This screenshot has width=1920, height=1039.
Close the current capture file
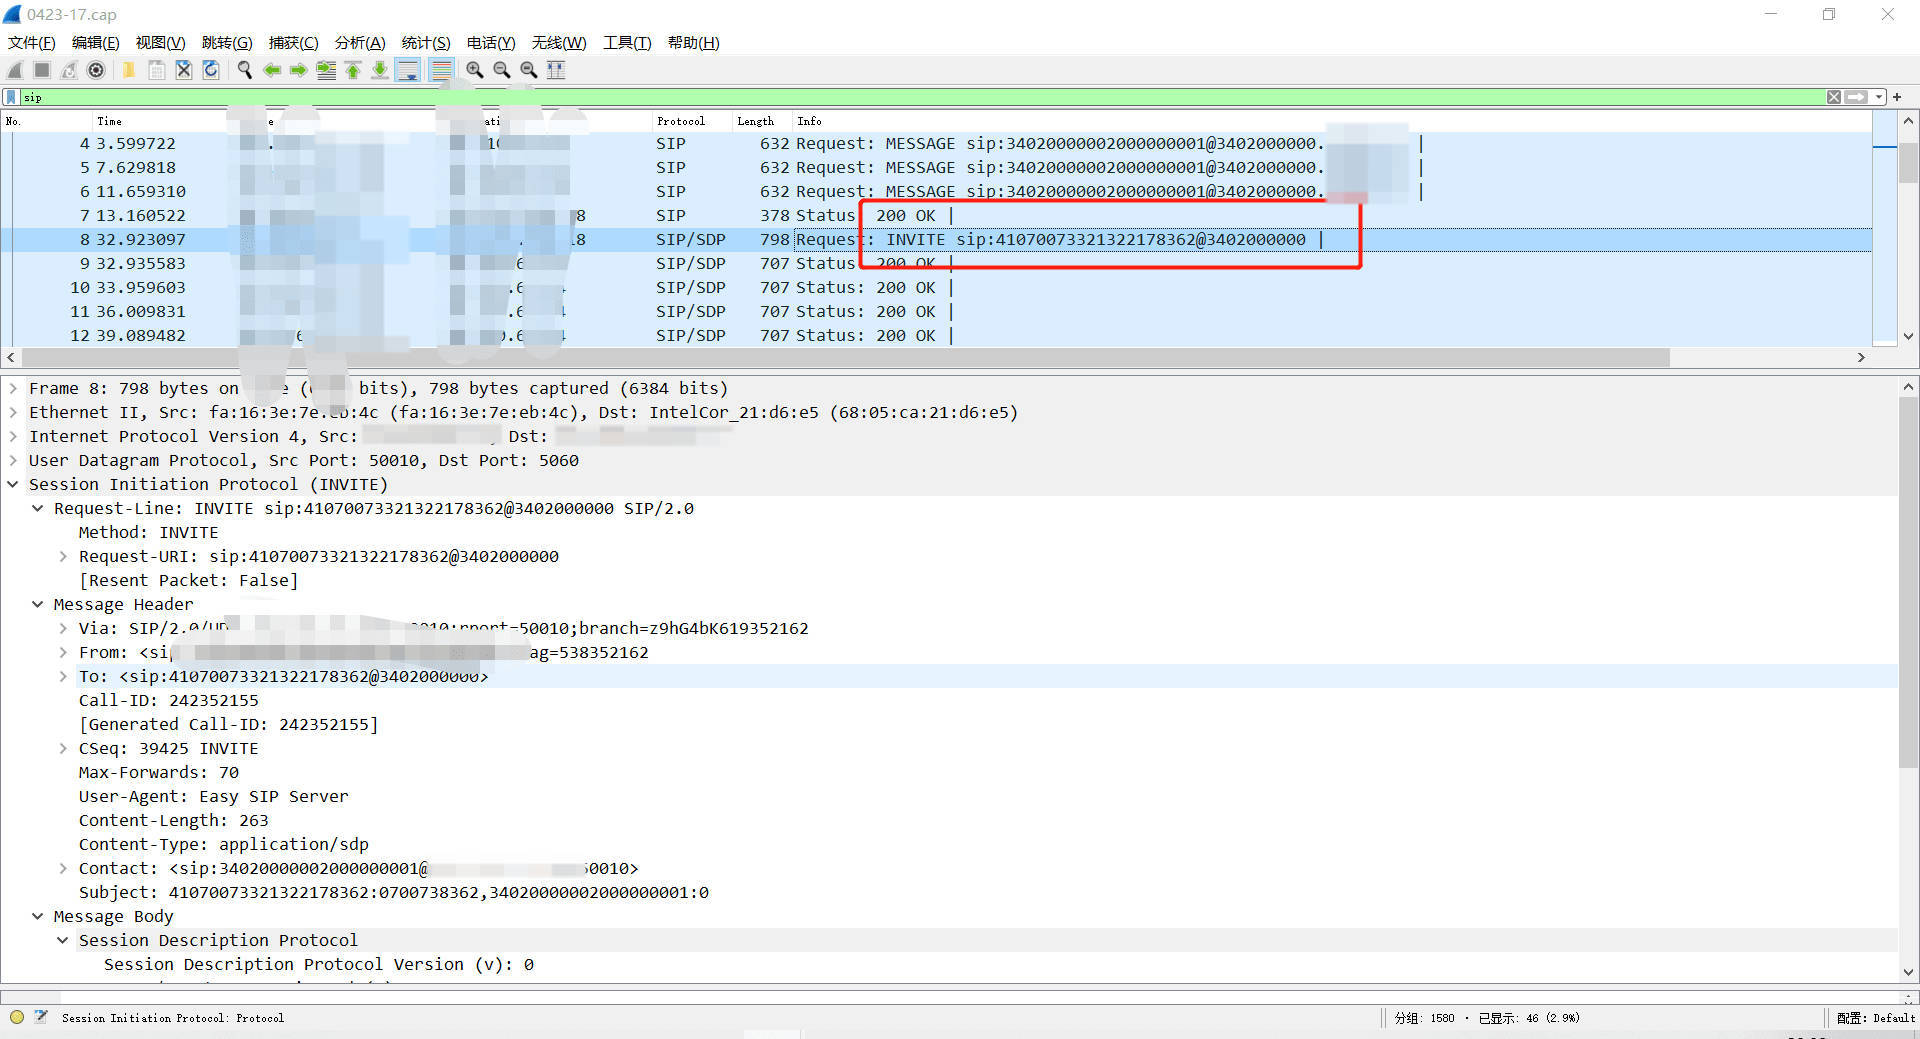pos(184,70)
